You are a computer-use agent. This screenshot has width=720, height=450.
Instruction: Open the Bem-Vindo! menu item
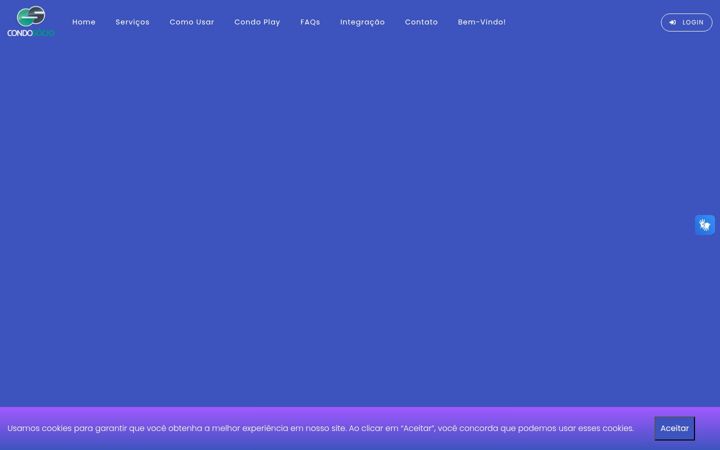[481, 22]
